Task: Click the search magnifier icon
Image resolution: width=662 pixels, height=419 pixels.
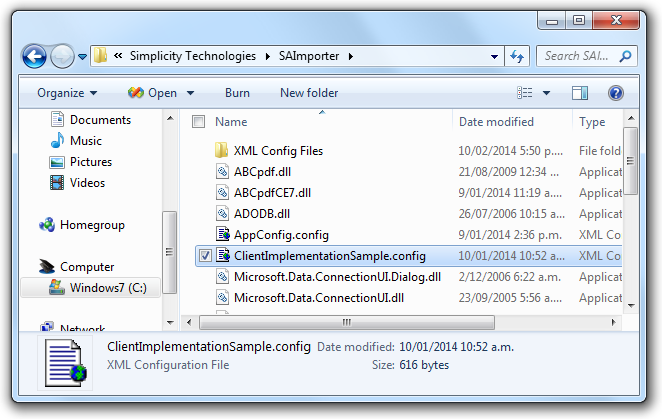Action: point(626,56)
